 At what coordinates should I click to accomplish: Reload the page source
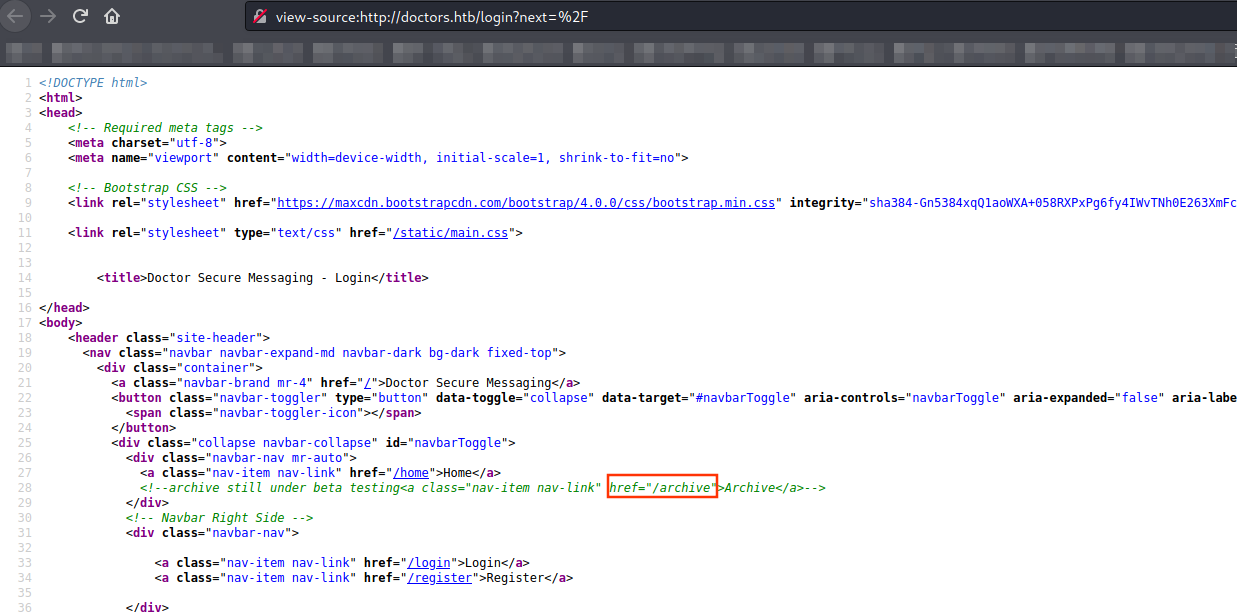80,16
